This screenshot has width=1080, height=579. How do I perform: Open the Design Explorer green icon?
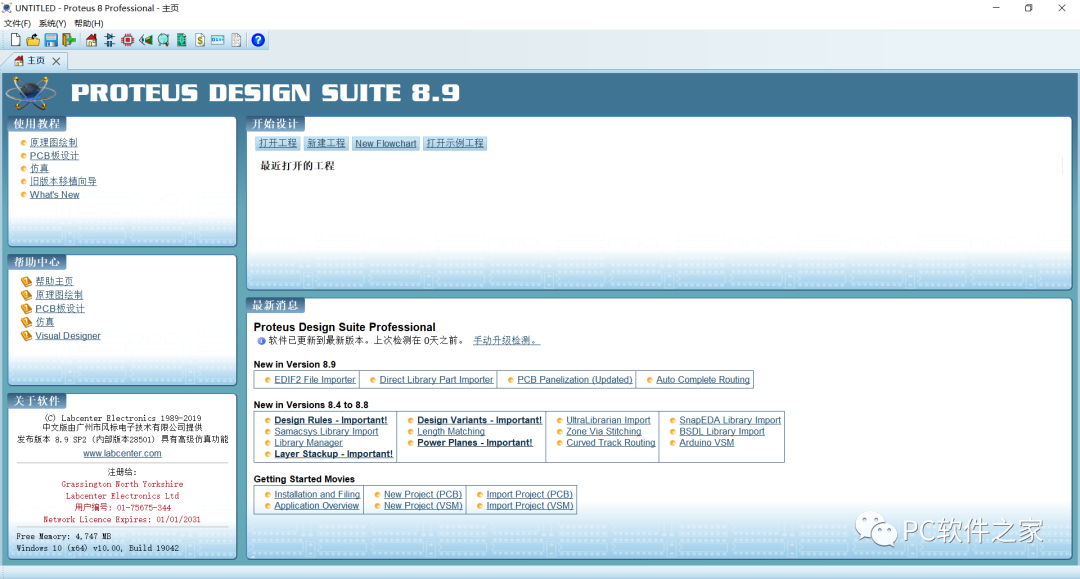[x=182, y=40]
